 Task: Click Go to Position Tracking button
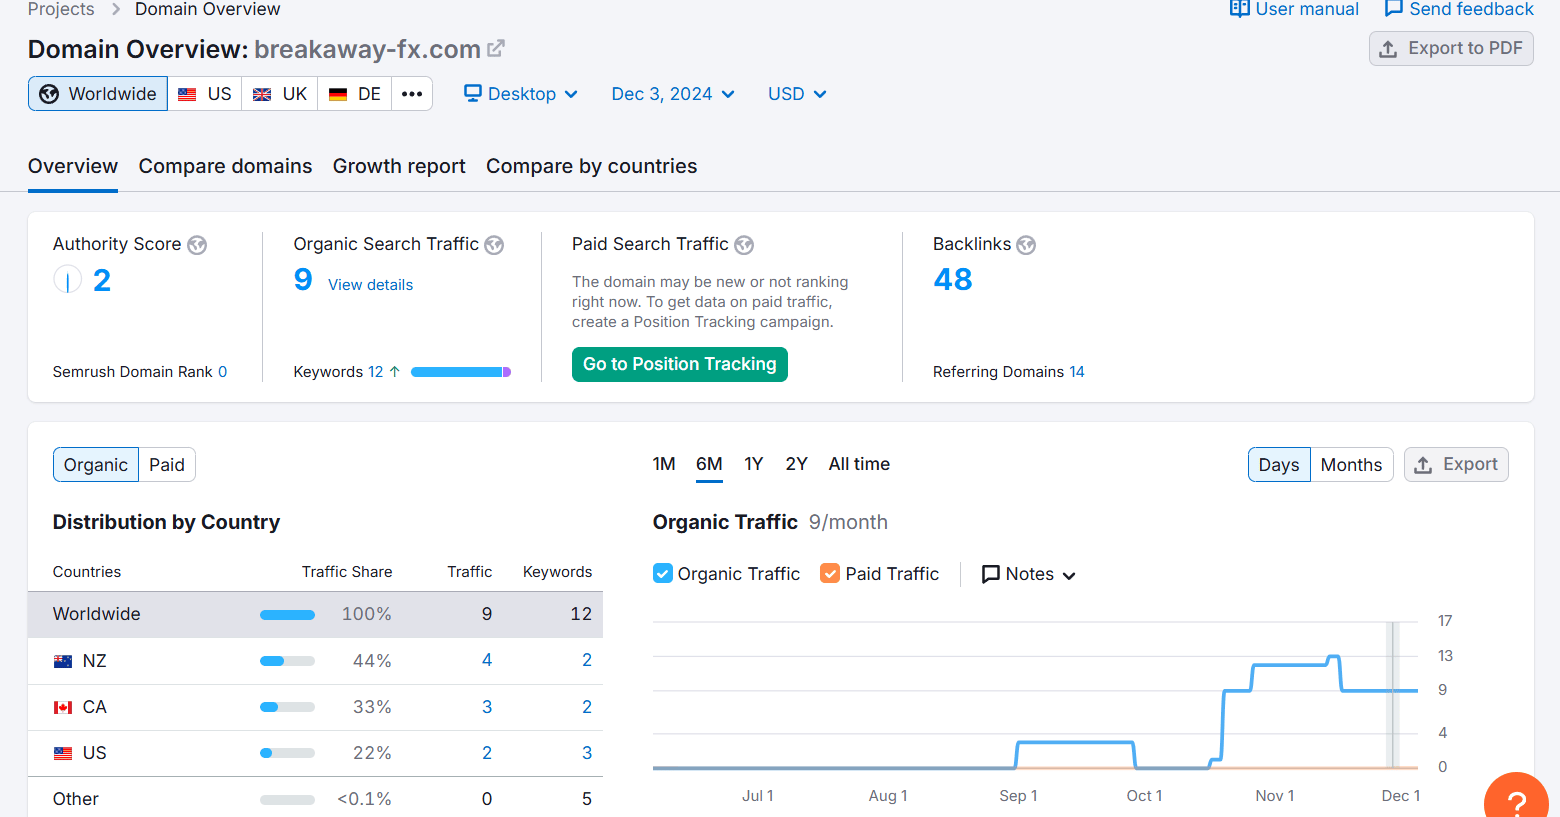coord(680,364)
